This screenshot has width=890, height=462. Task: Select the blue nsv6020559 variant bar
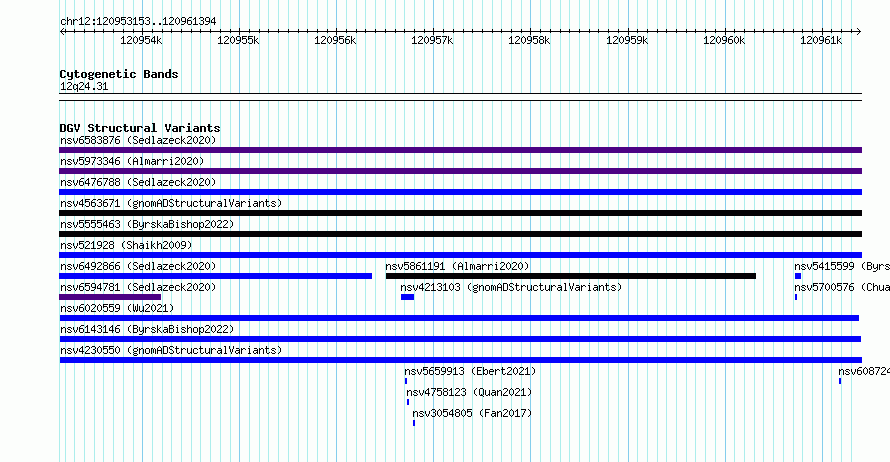pos(459,318)
